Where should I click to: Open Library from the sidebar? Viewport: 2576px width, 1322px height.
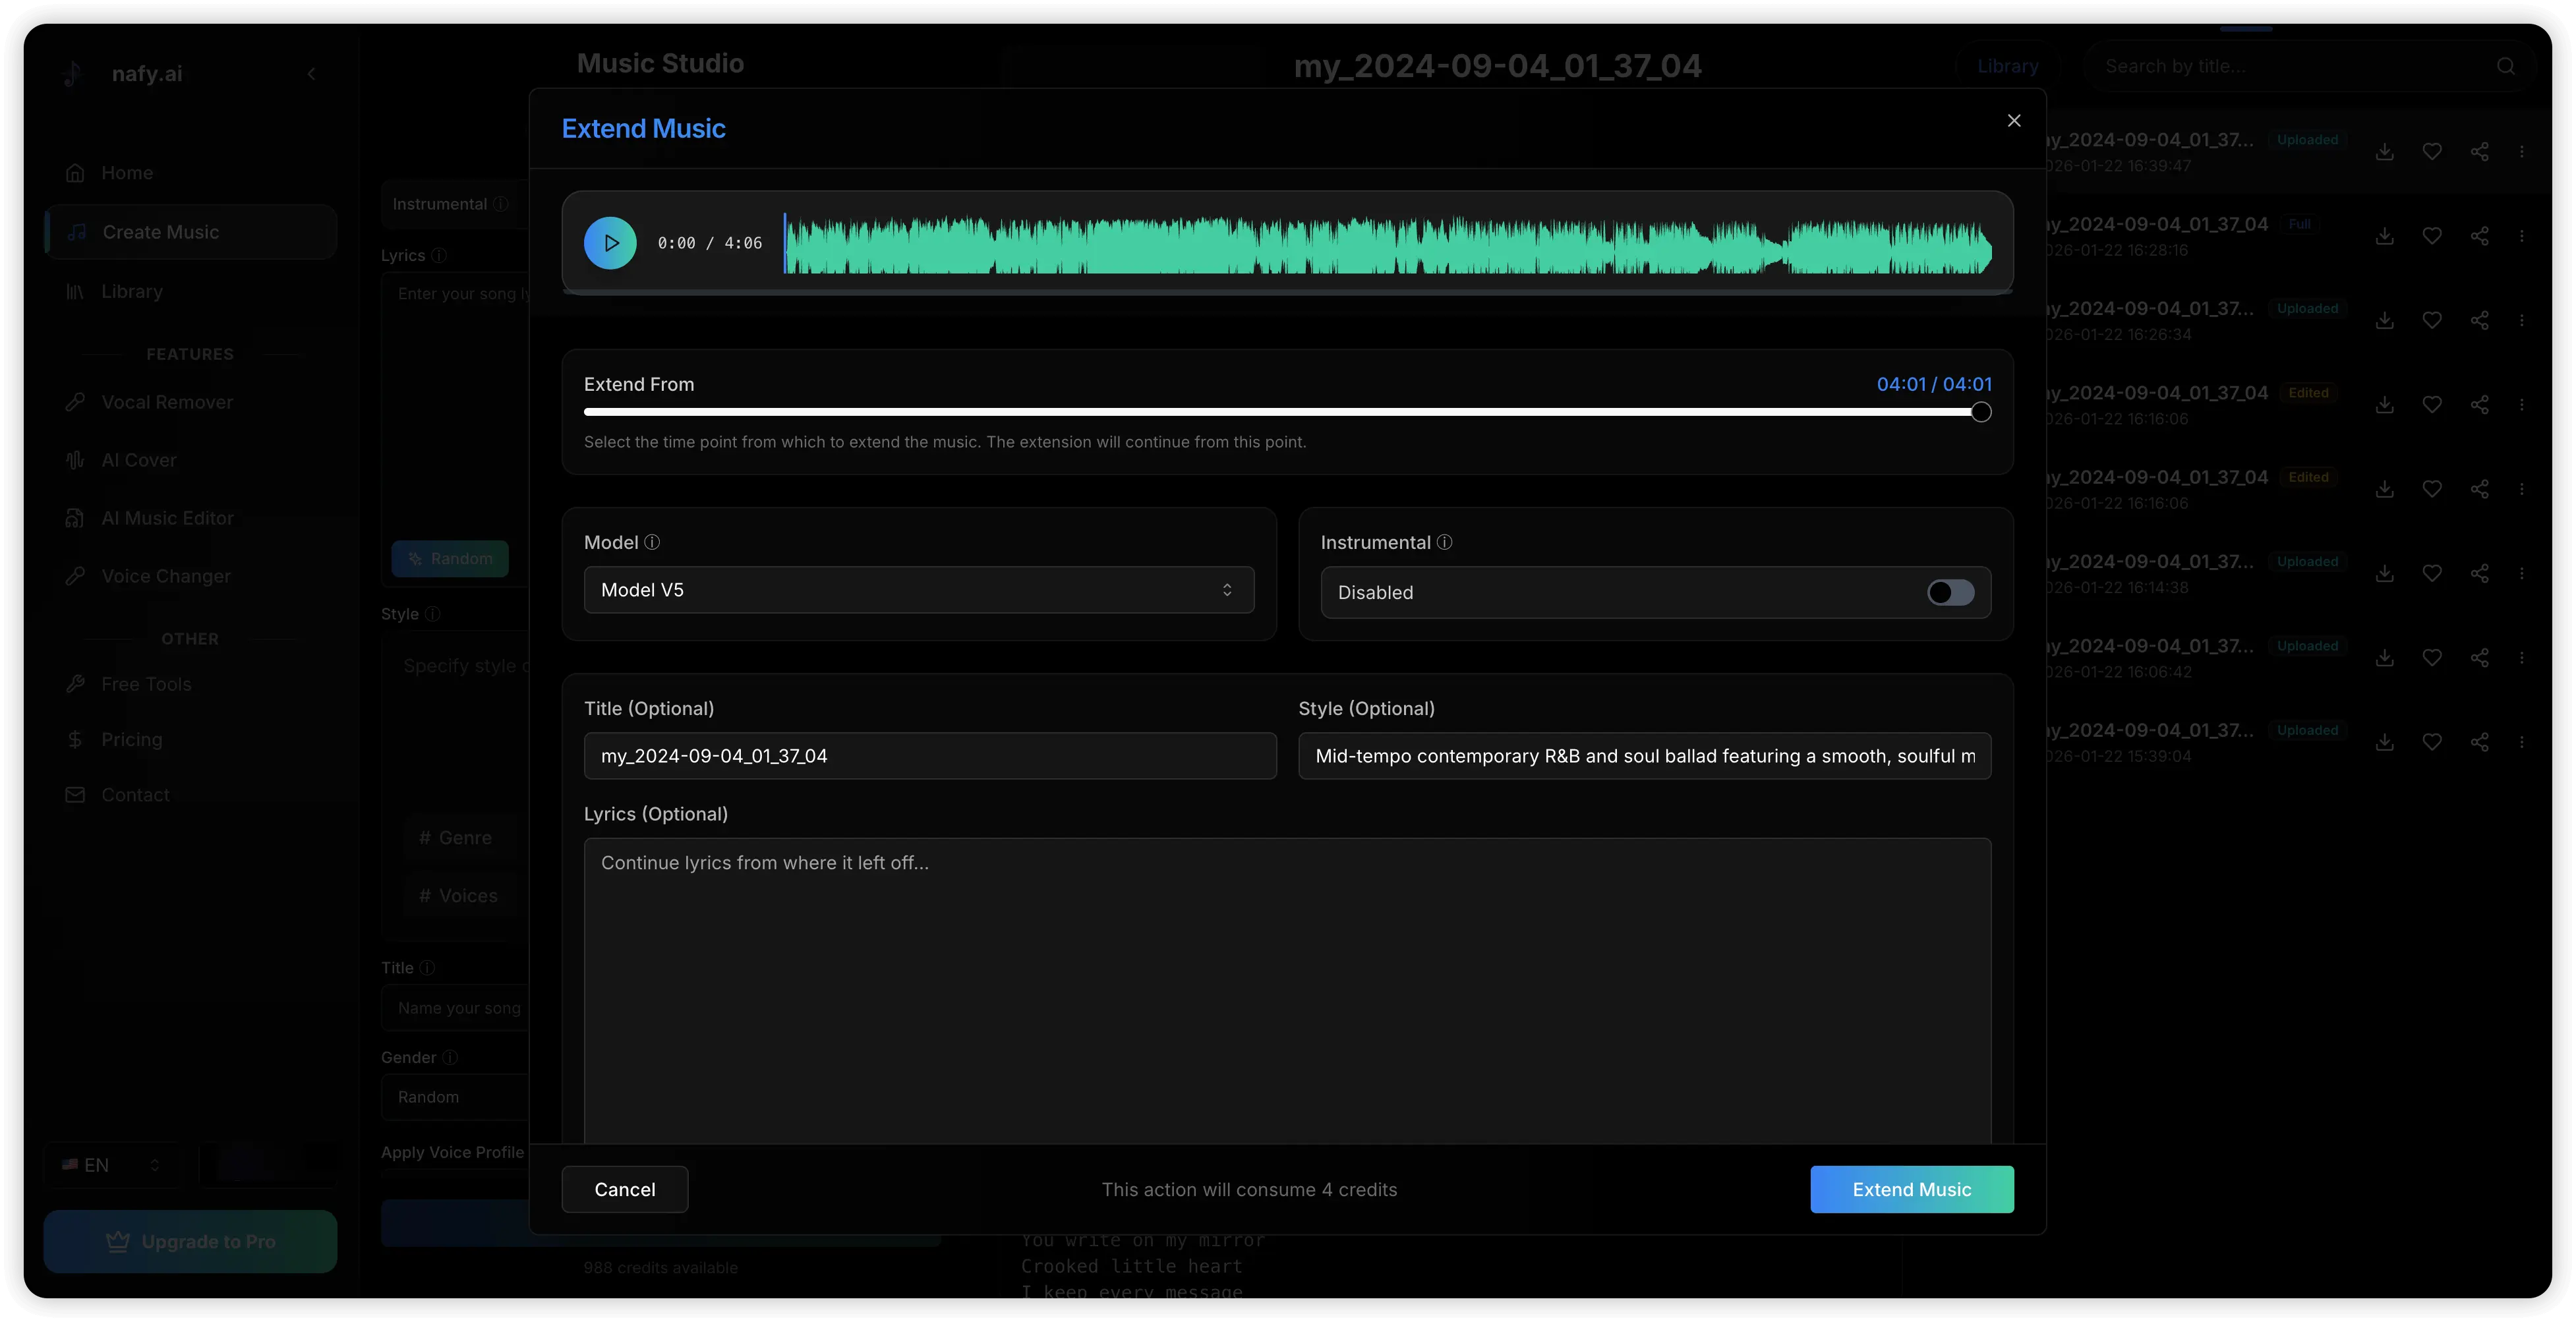[x=190, y=292]
